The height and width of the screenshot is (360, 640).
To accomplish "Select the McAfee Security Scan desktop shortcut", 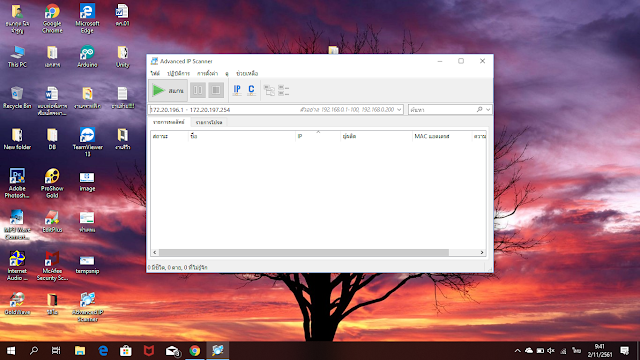I will [52, 265].
